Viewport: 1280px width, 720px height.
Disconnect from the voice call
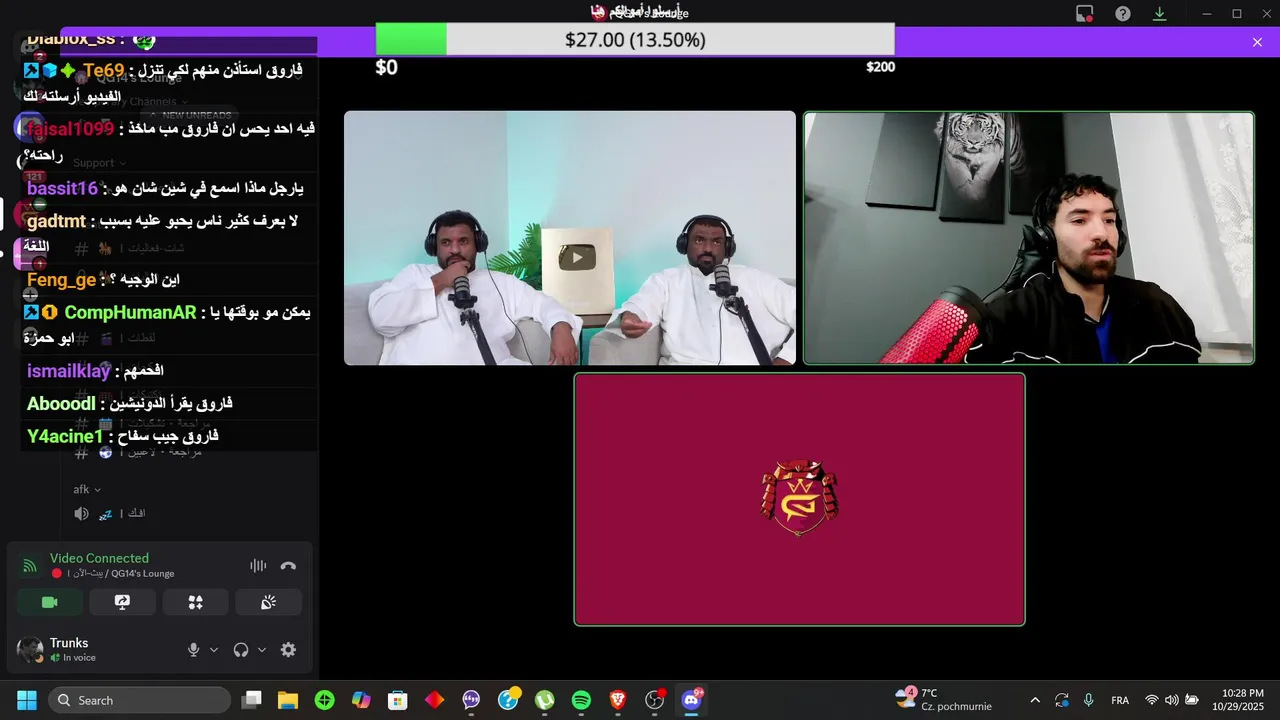coord(288,566)
